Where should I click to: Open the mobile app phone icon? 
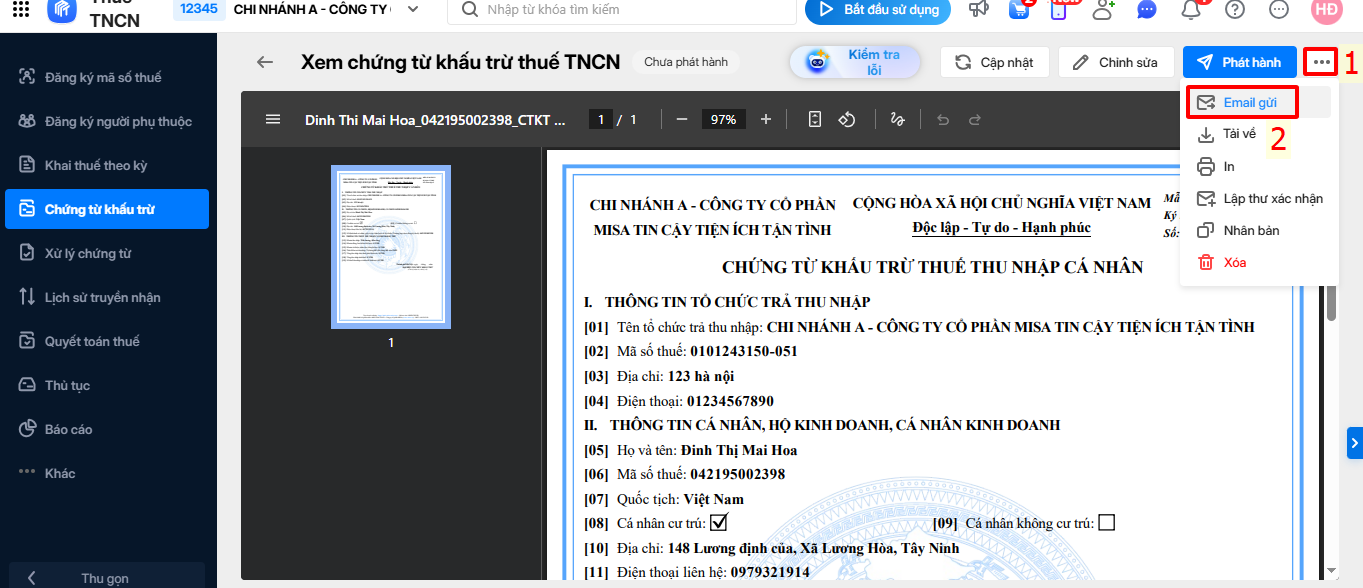tap(1060, 10)
